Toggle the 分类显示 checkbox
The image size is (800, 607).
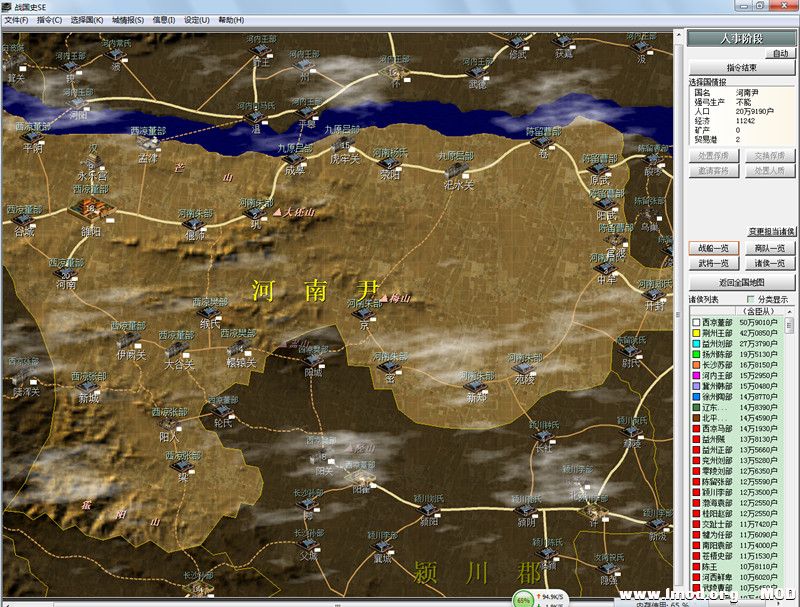pos(751,299)
